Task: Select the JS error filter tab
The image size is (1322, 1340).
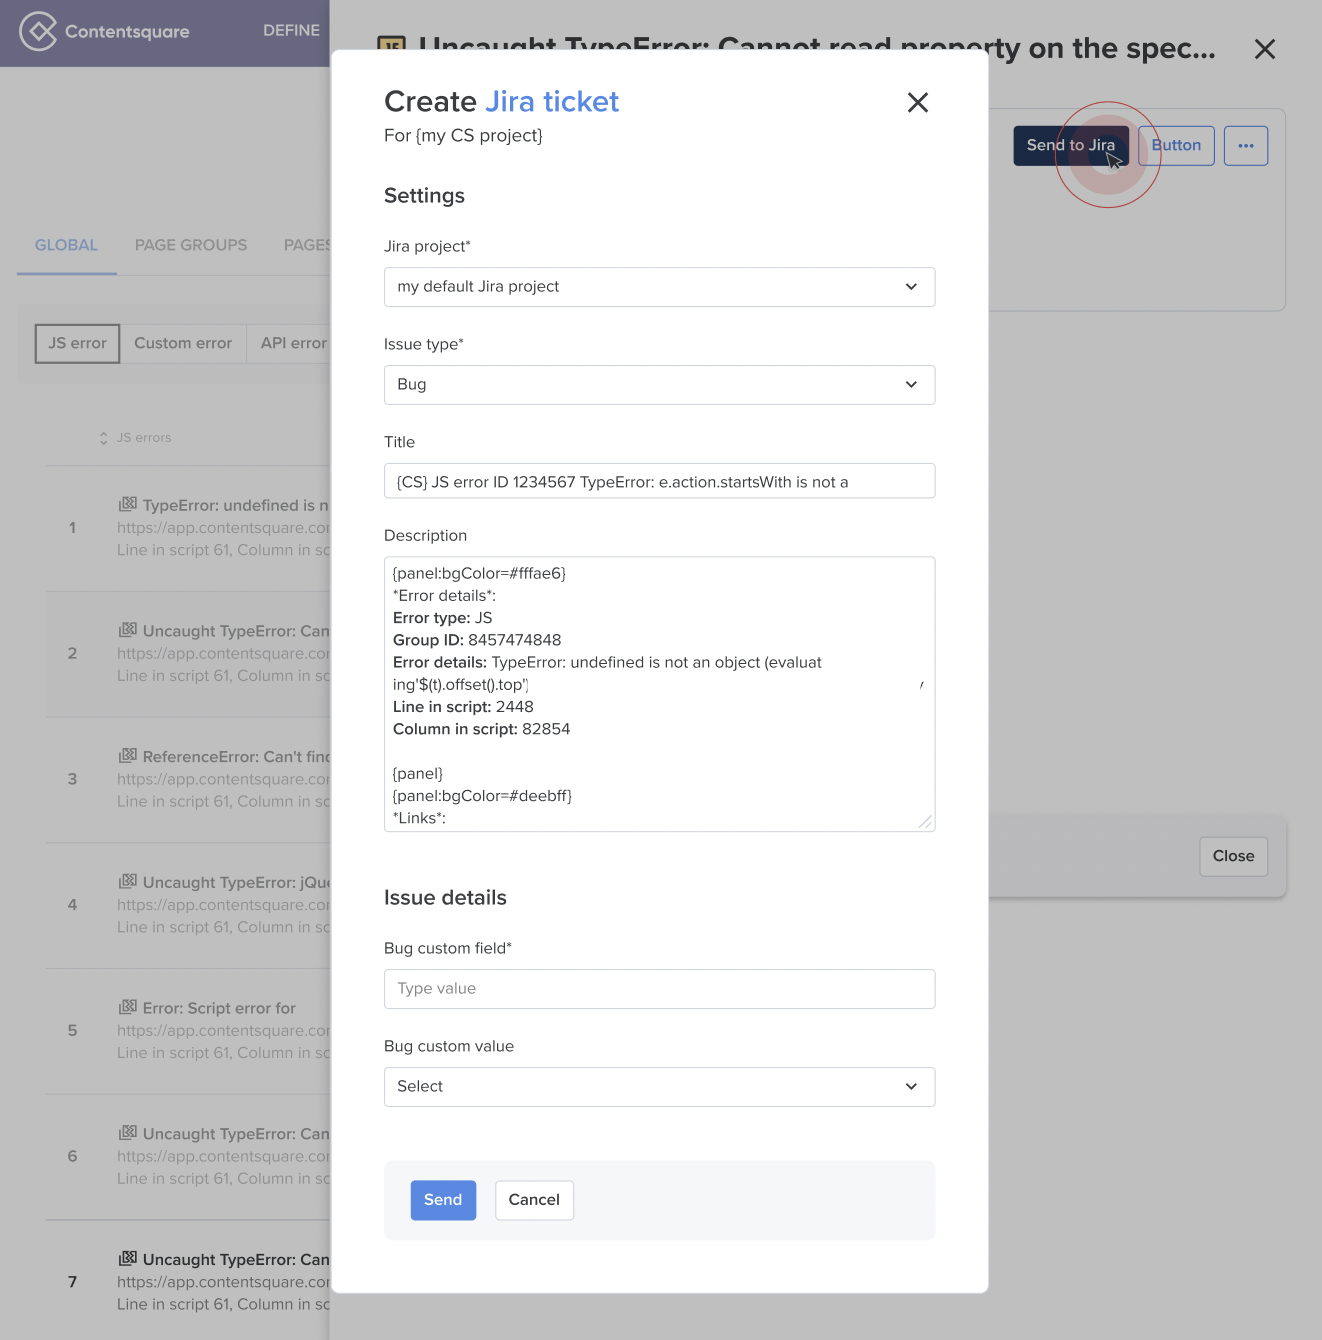Action: (x=77, y=344)
